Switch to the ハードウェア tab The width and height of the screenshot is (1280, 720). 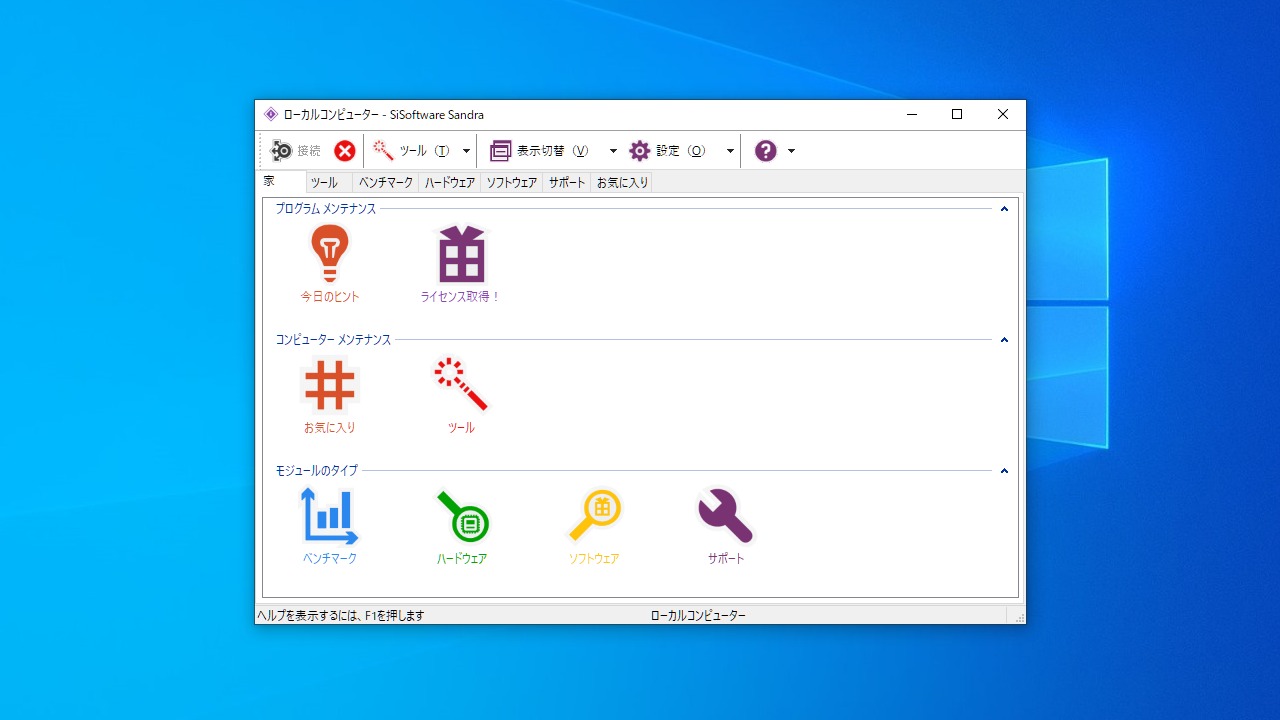coord(450,183)
